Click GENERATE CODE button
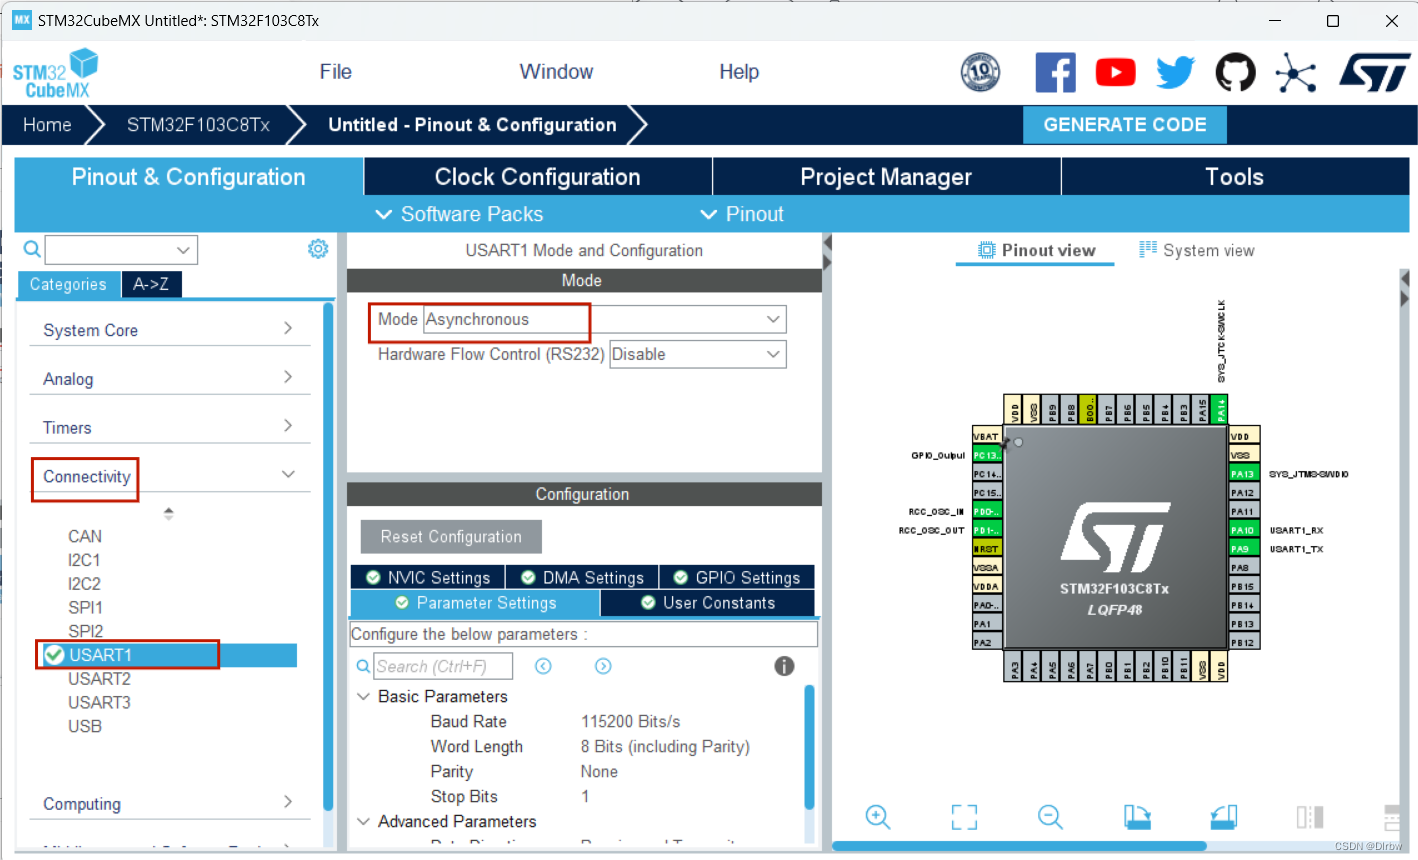Viewport: 1418px width, 860px height. tap(1125, 125)
